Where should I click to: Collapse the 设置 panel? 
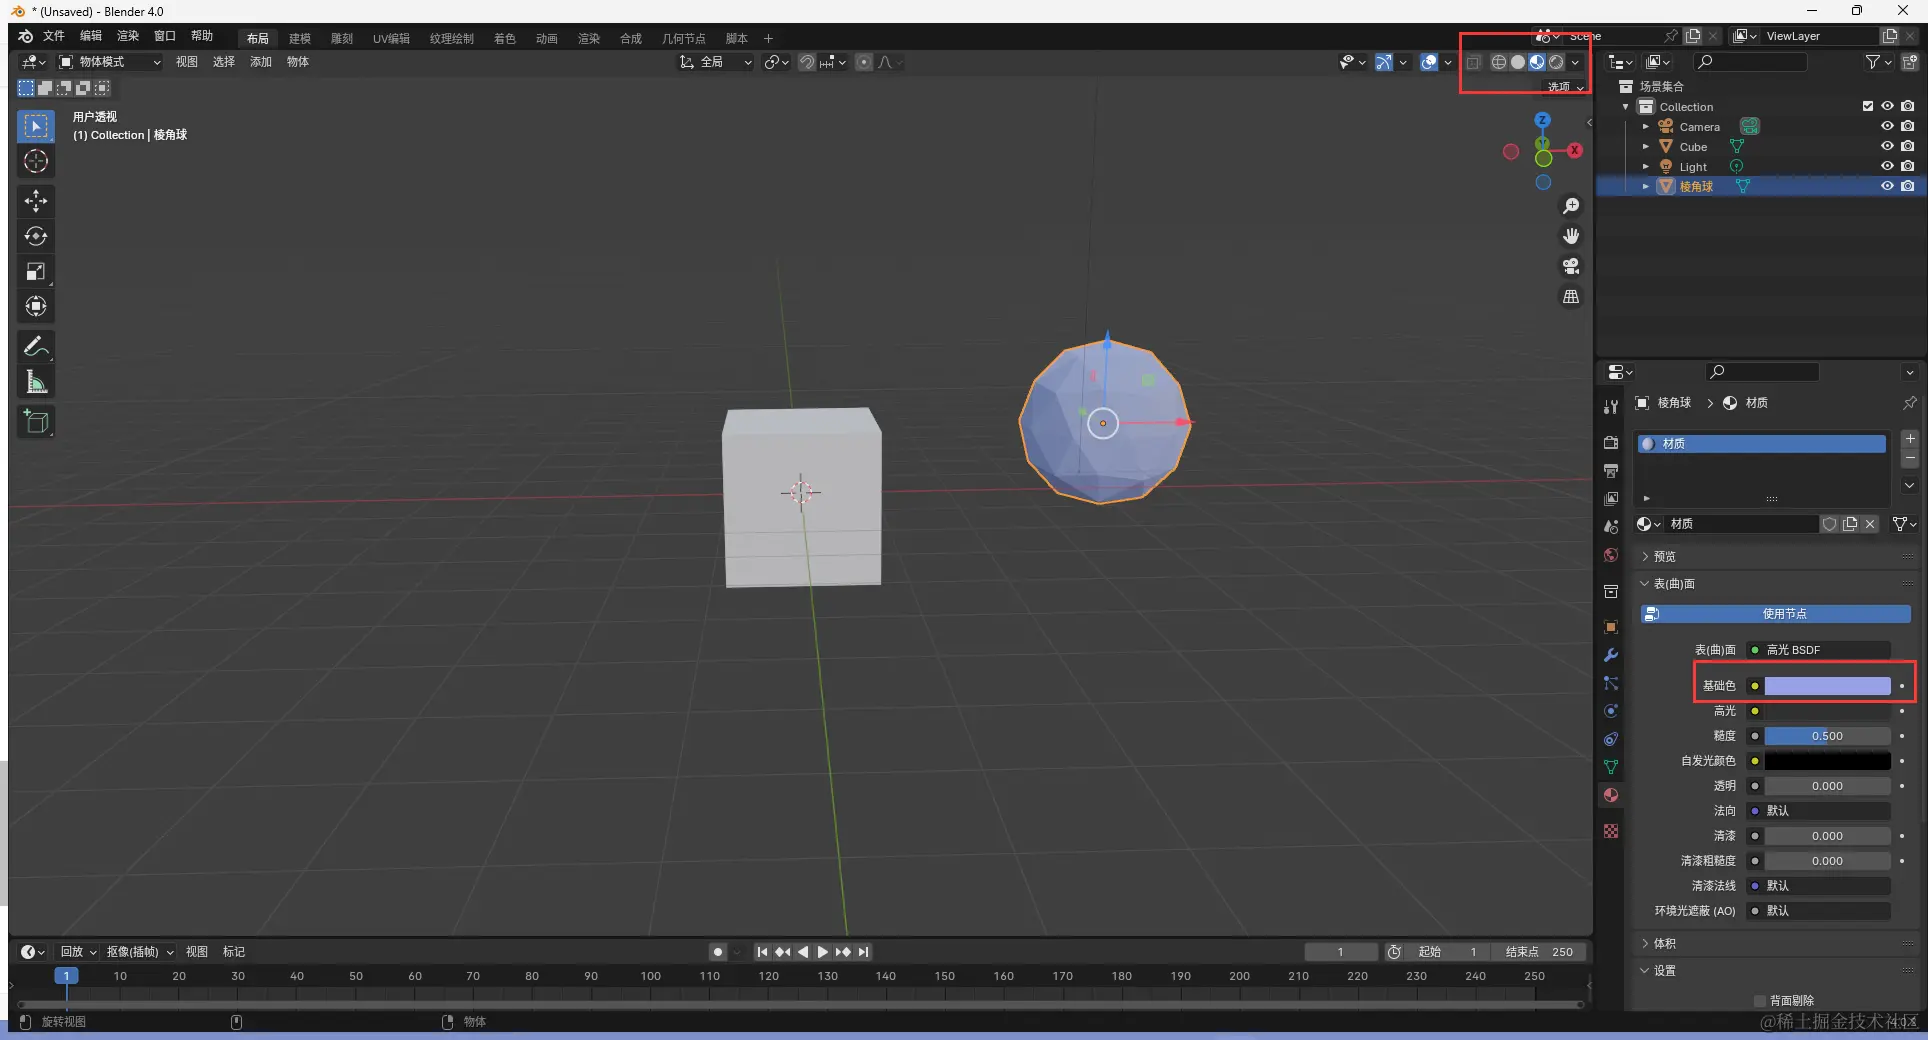pos(1664,970)
